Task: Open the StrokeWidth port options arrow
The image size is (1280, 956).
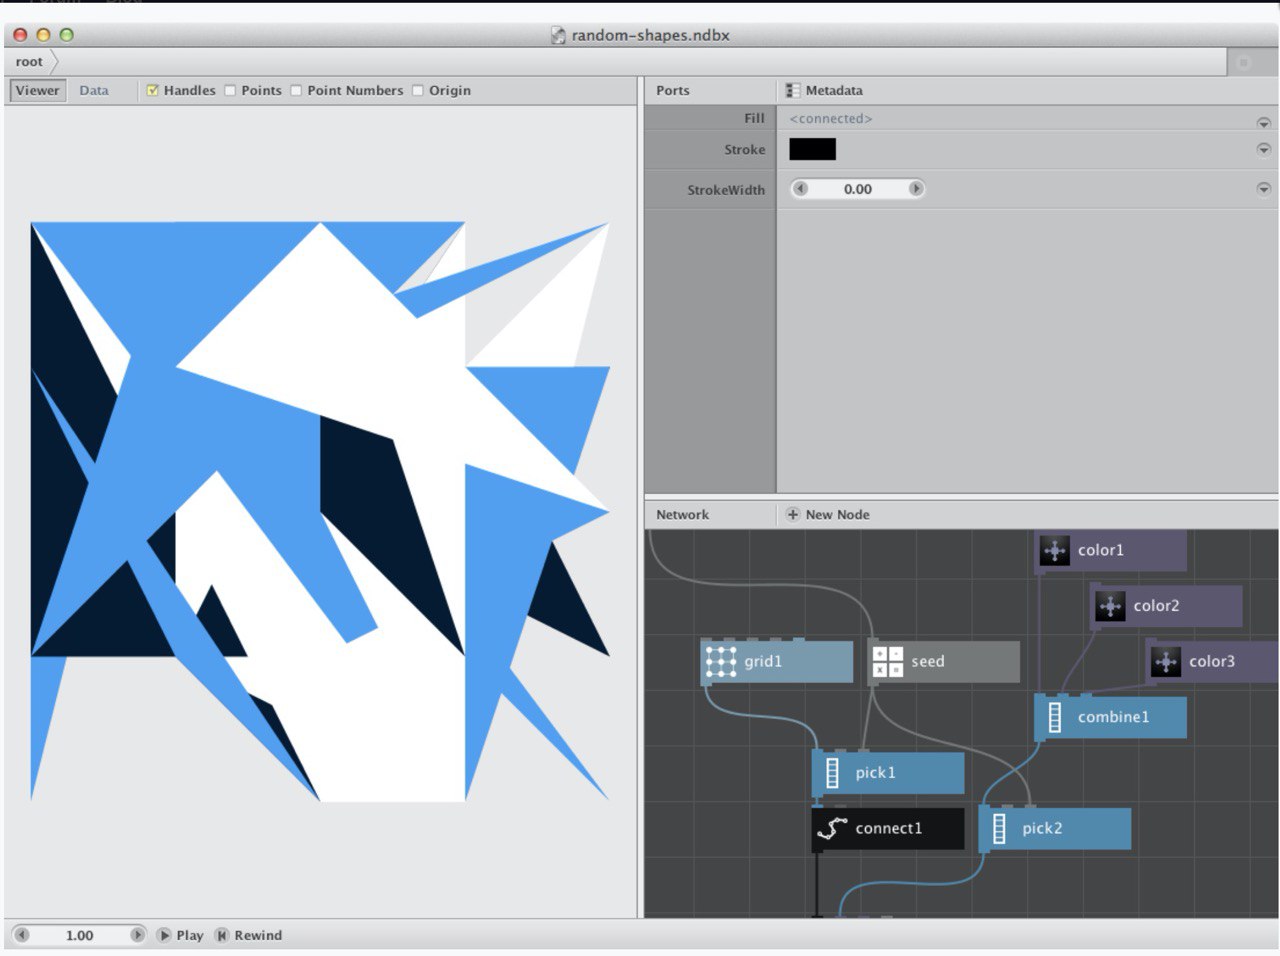Action: (1263, 189)
